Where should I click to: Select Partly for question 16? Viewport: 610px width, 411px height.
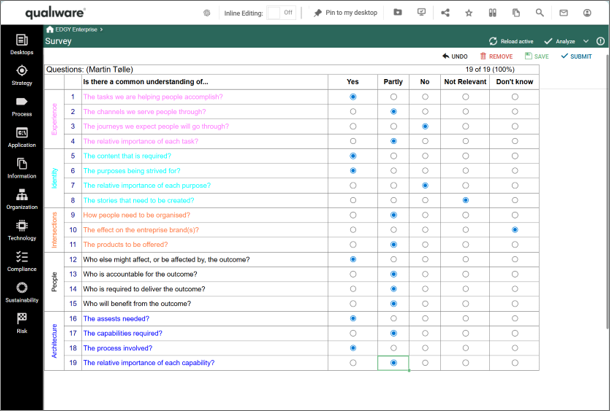click(x=393, y=319)
